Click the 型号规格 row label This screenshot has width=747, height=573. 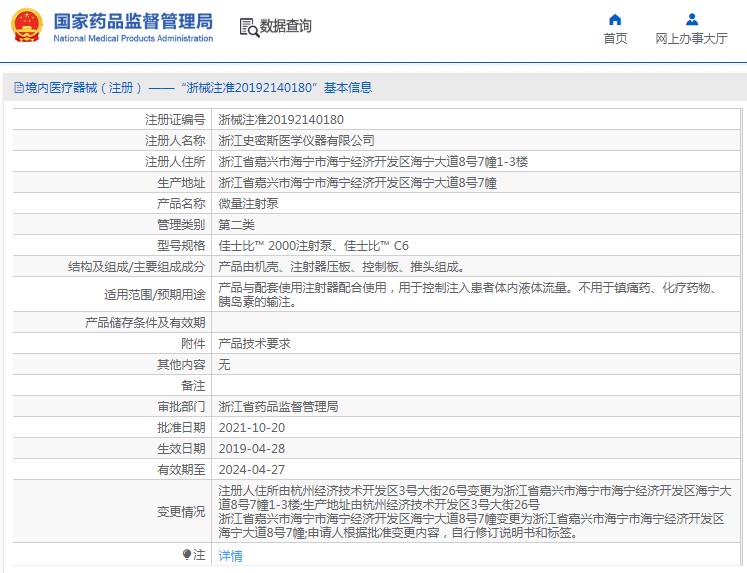point(181,246)
